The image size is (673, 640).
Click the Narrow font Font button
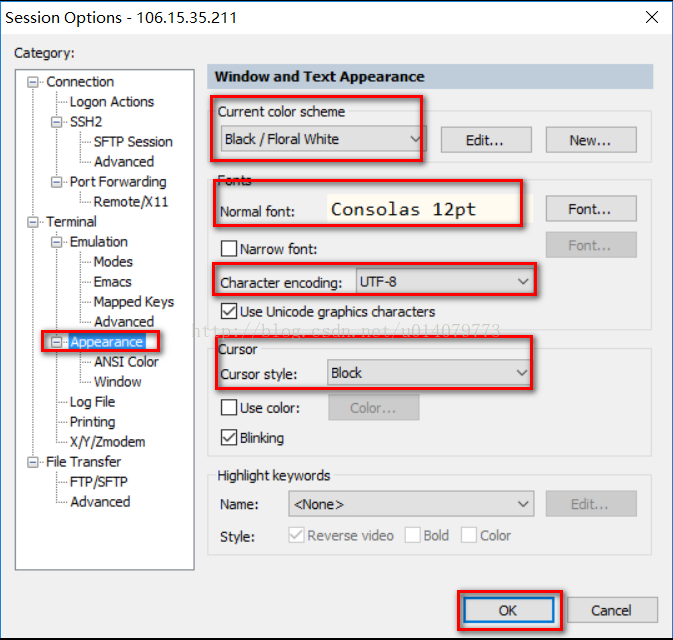[591, 245]
